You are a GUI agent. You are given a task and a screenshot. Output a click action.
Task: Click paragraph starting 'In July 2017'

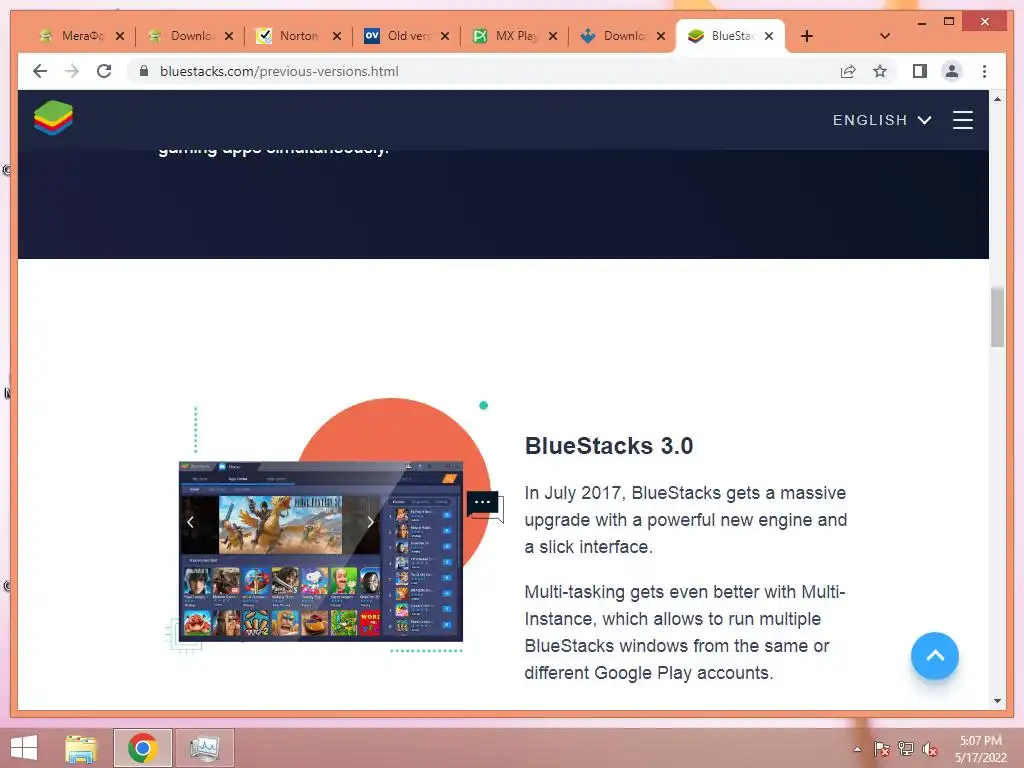click(x=686, y=520)
